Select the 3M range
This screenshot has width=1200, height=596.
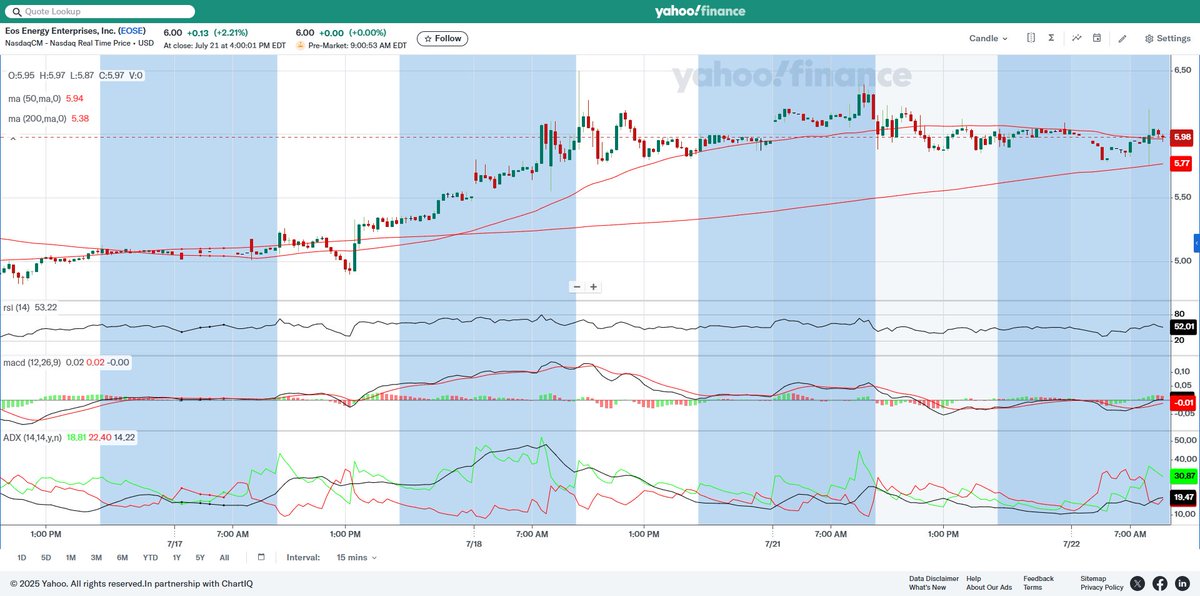96,557
